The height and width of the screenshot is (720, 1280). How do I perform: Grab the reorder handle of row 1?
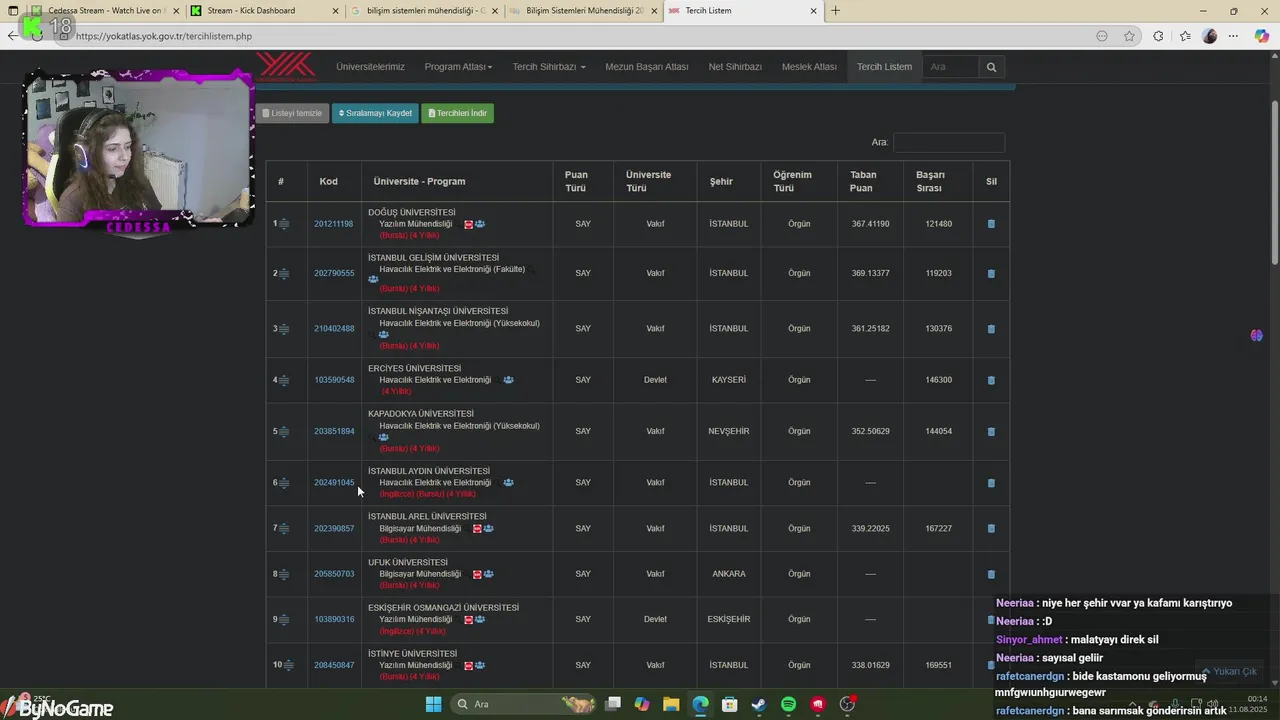284,224
